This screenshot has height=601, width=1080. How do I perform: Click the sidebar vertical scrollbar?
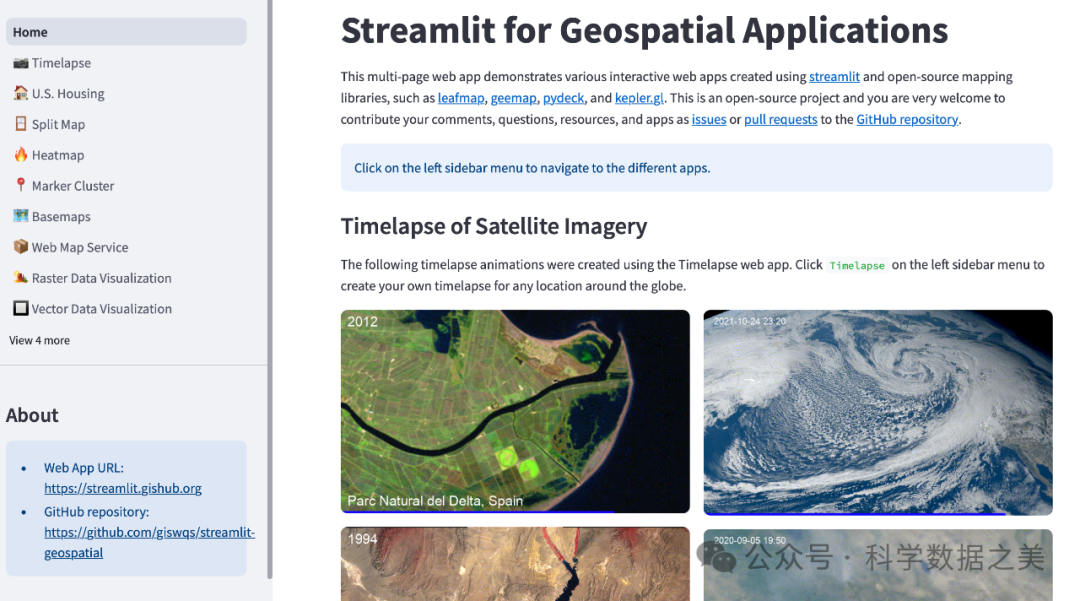tap(270, 290)
